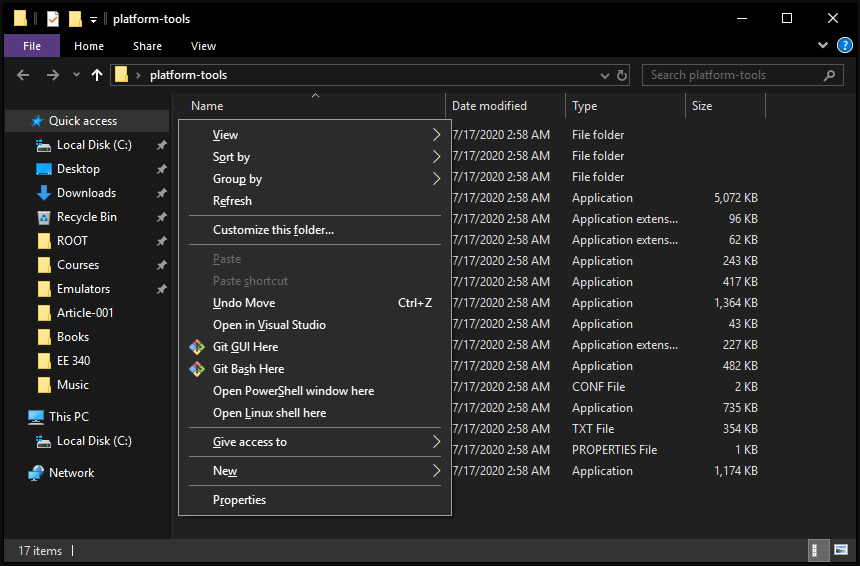Viewport: 860px width, 566px height.
Task: Click the Properties checkmark icon in title bar
Action: [53, 19]
